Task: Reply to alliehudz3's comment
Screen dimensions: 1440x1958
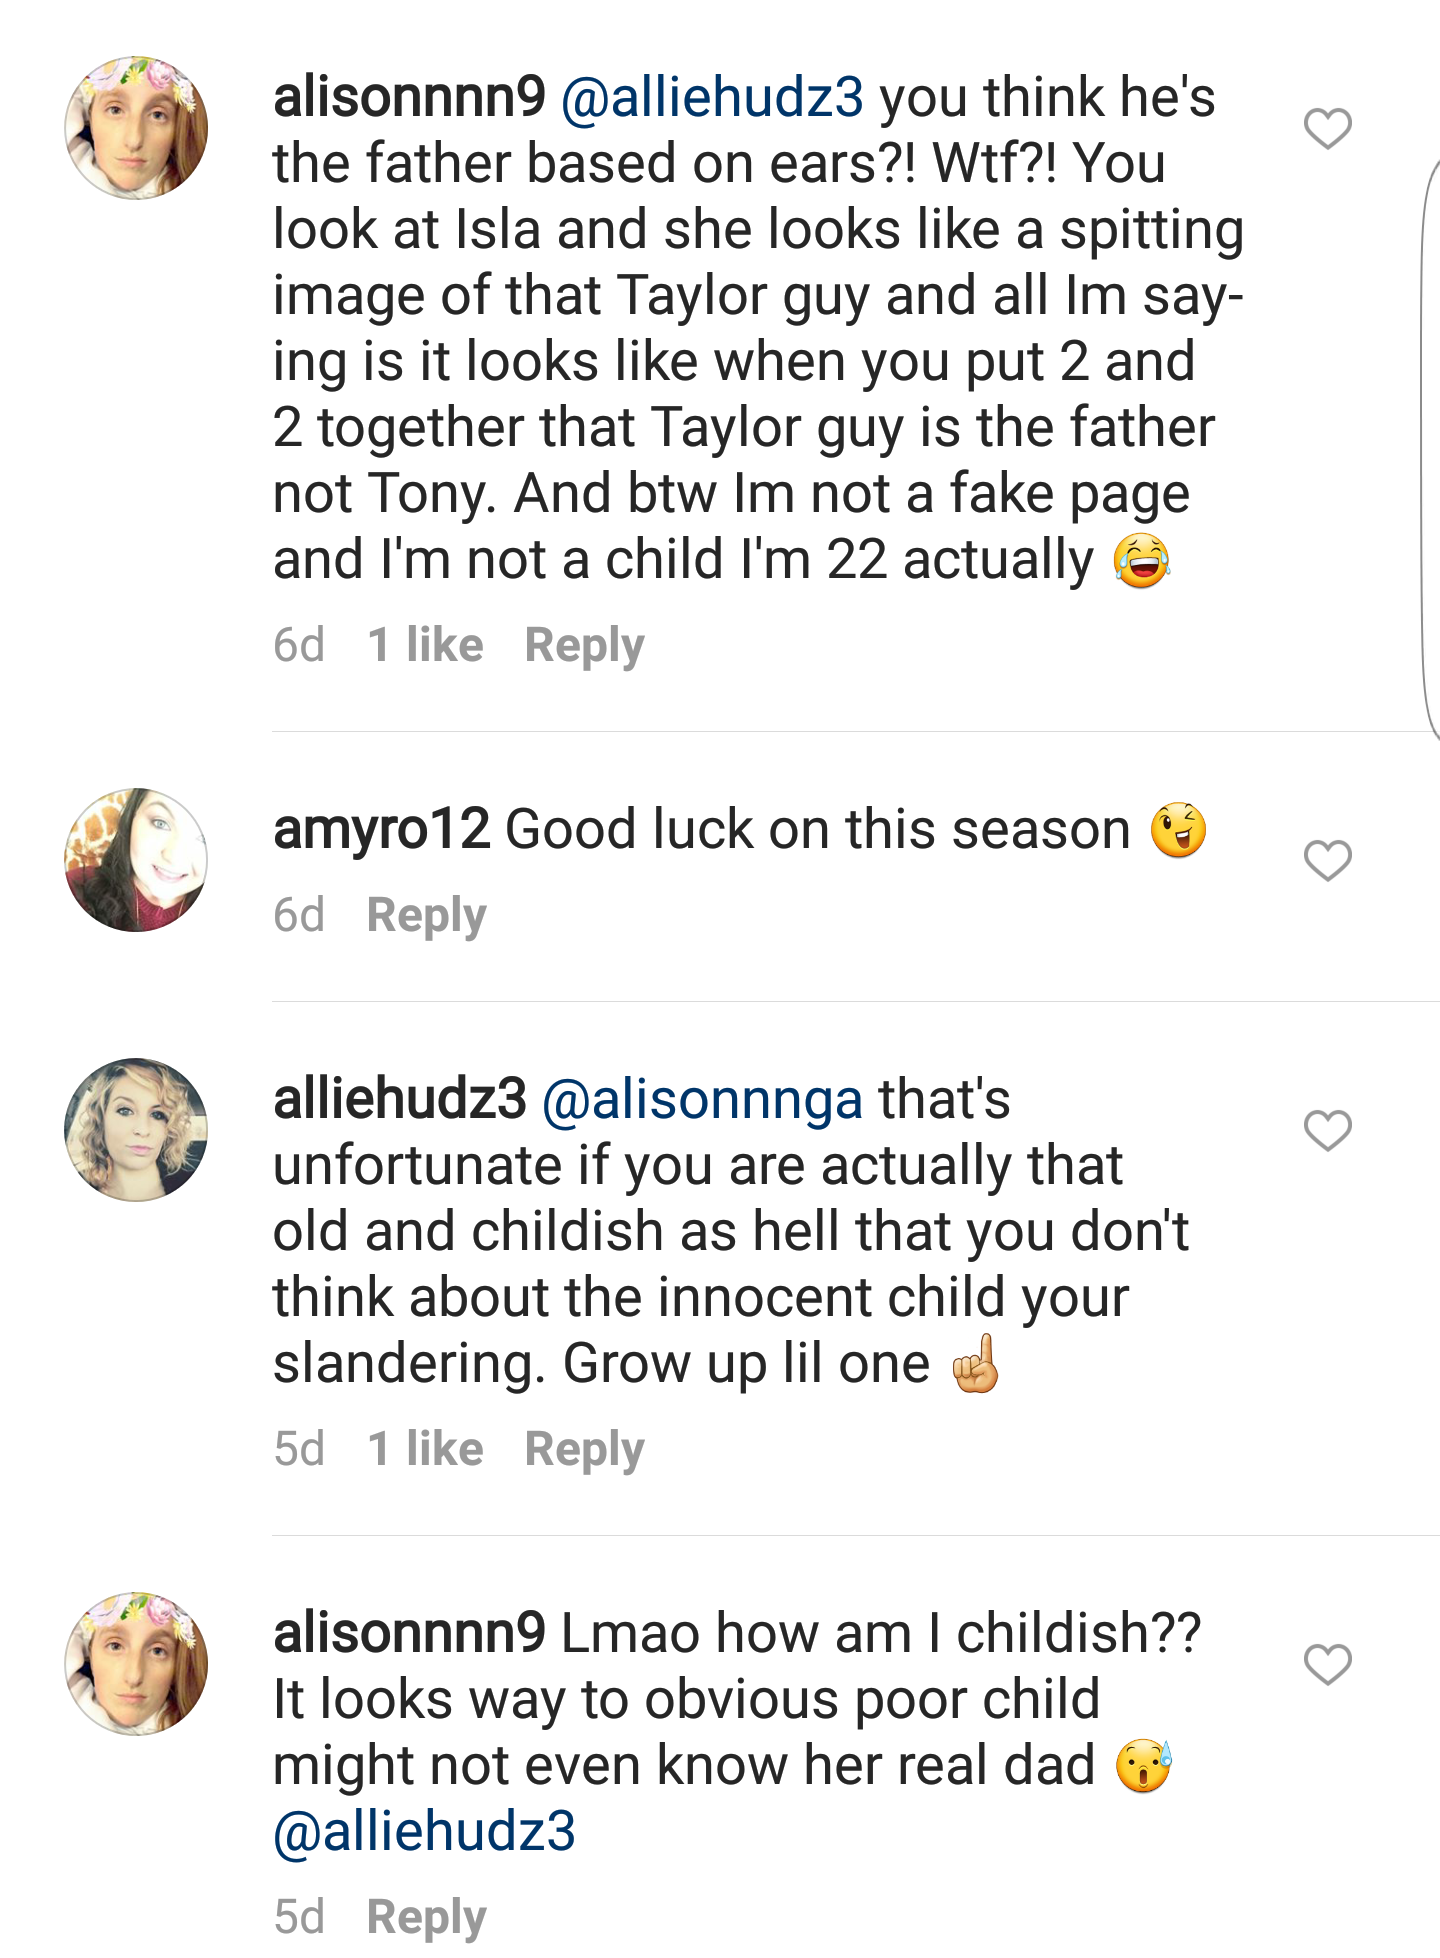Action: (x=585, y=1450)
